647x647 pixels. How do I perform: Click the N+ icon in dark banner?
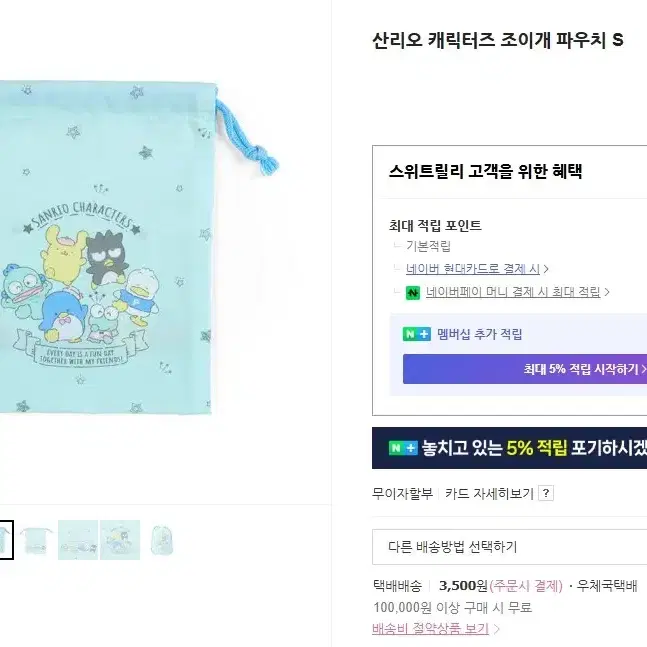click(x=403, y=448)
